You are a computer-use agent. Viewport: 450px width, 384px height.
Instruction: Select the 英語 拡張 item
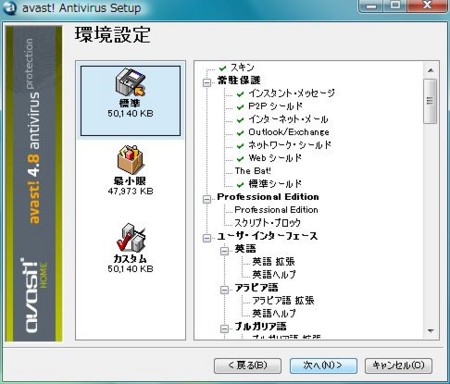click(273, 262)
